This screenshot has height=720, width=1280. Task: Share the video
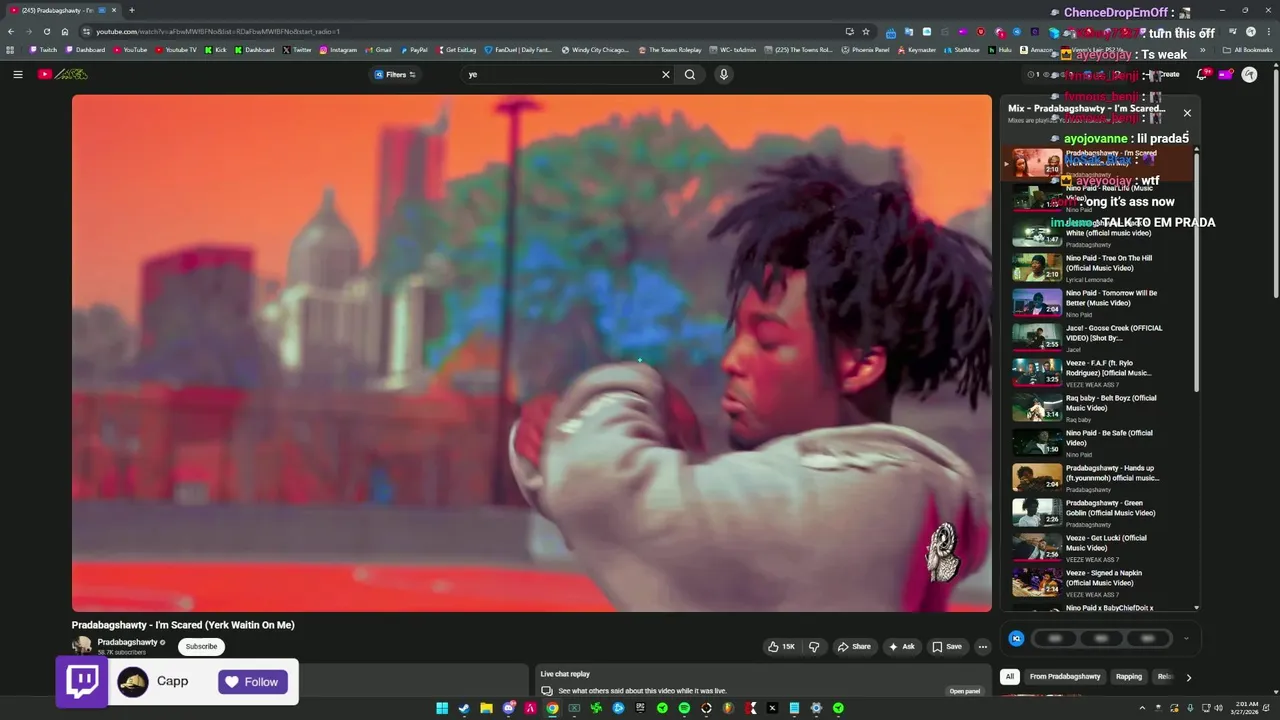pyautogui.click(x=854, y=647)
